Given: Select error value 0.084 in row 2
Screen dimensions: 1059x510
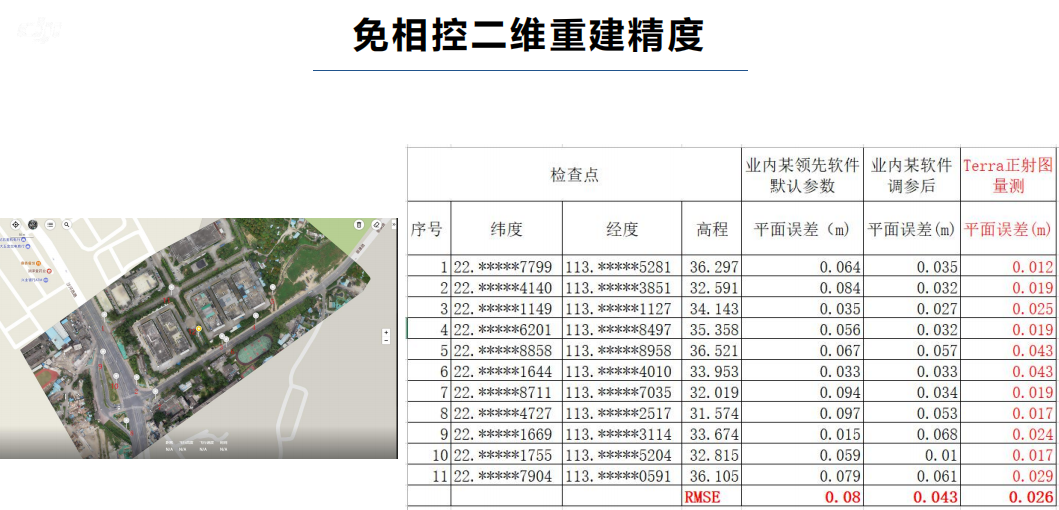Looking at the screenshot, I should pyautogui.click(x=802, y=287).
